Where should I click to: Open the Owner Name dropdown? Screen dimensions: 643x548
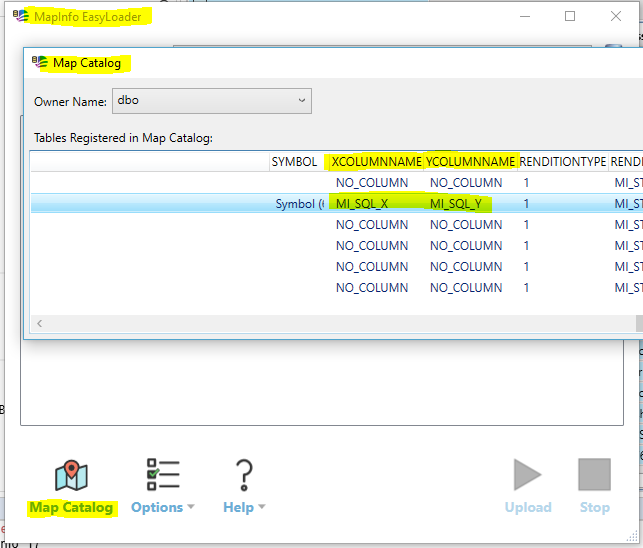click(212, 101)
